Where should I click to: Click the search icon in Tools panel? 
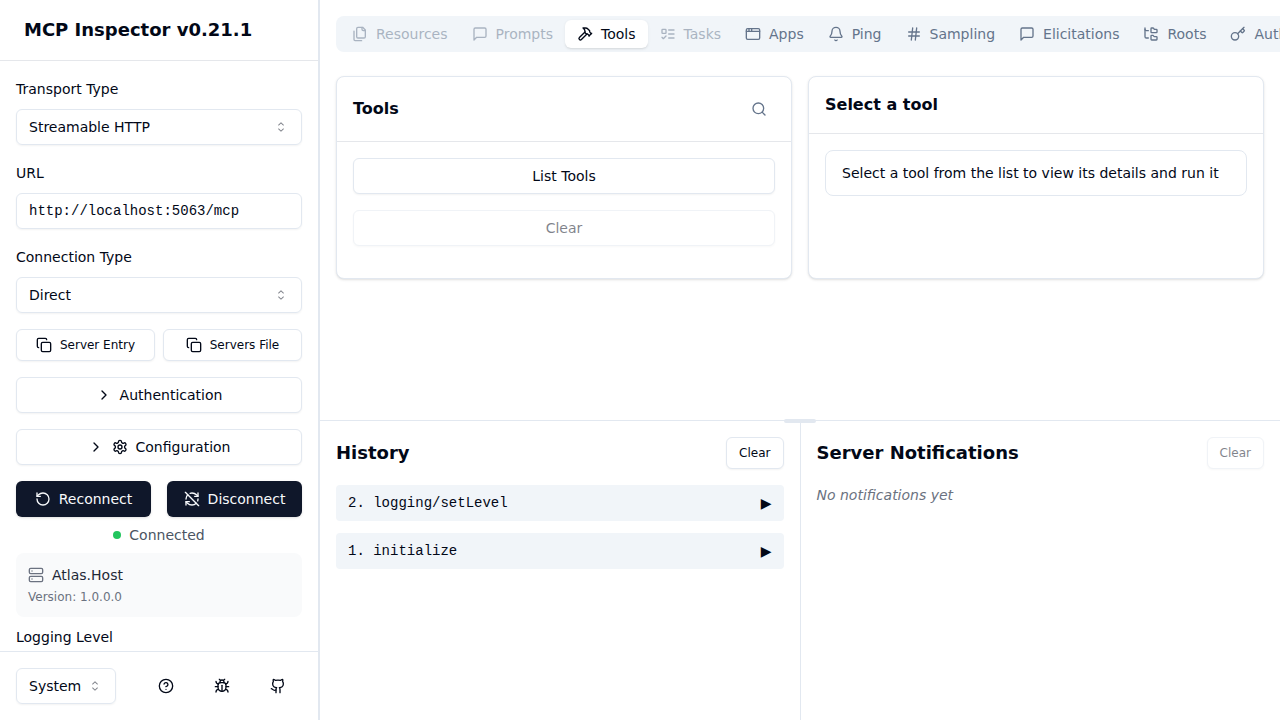coord(758,109)
